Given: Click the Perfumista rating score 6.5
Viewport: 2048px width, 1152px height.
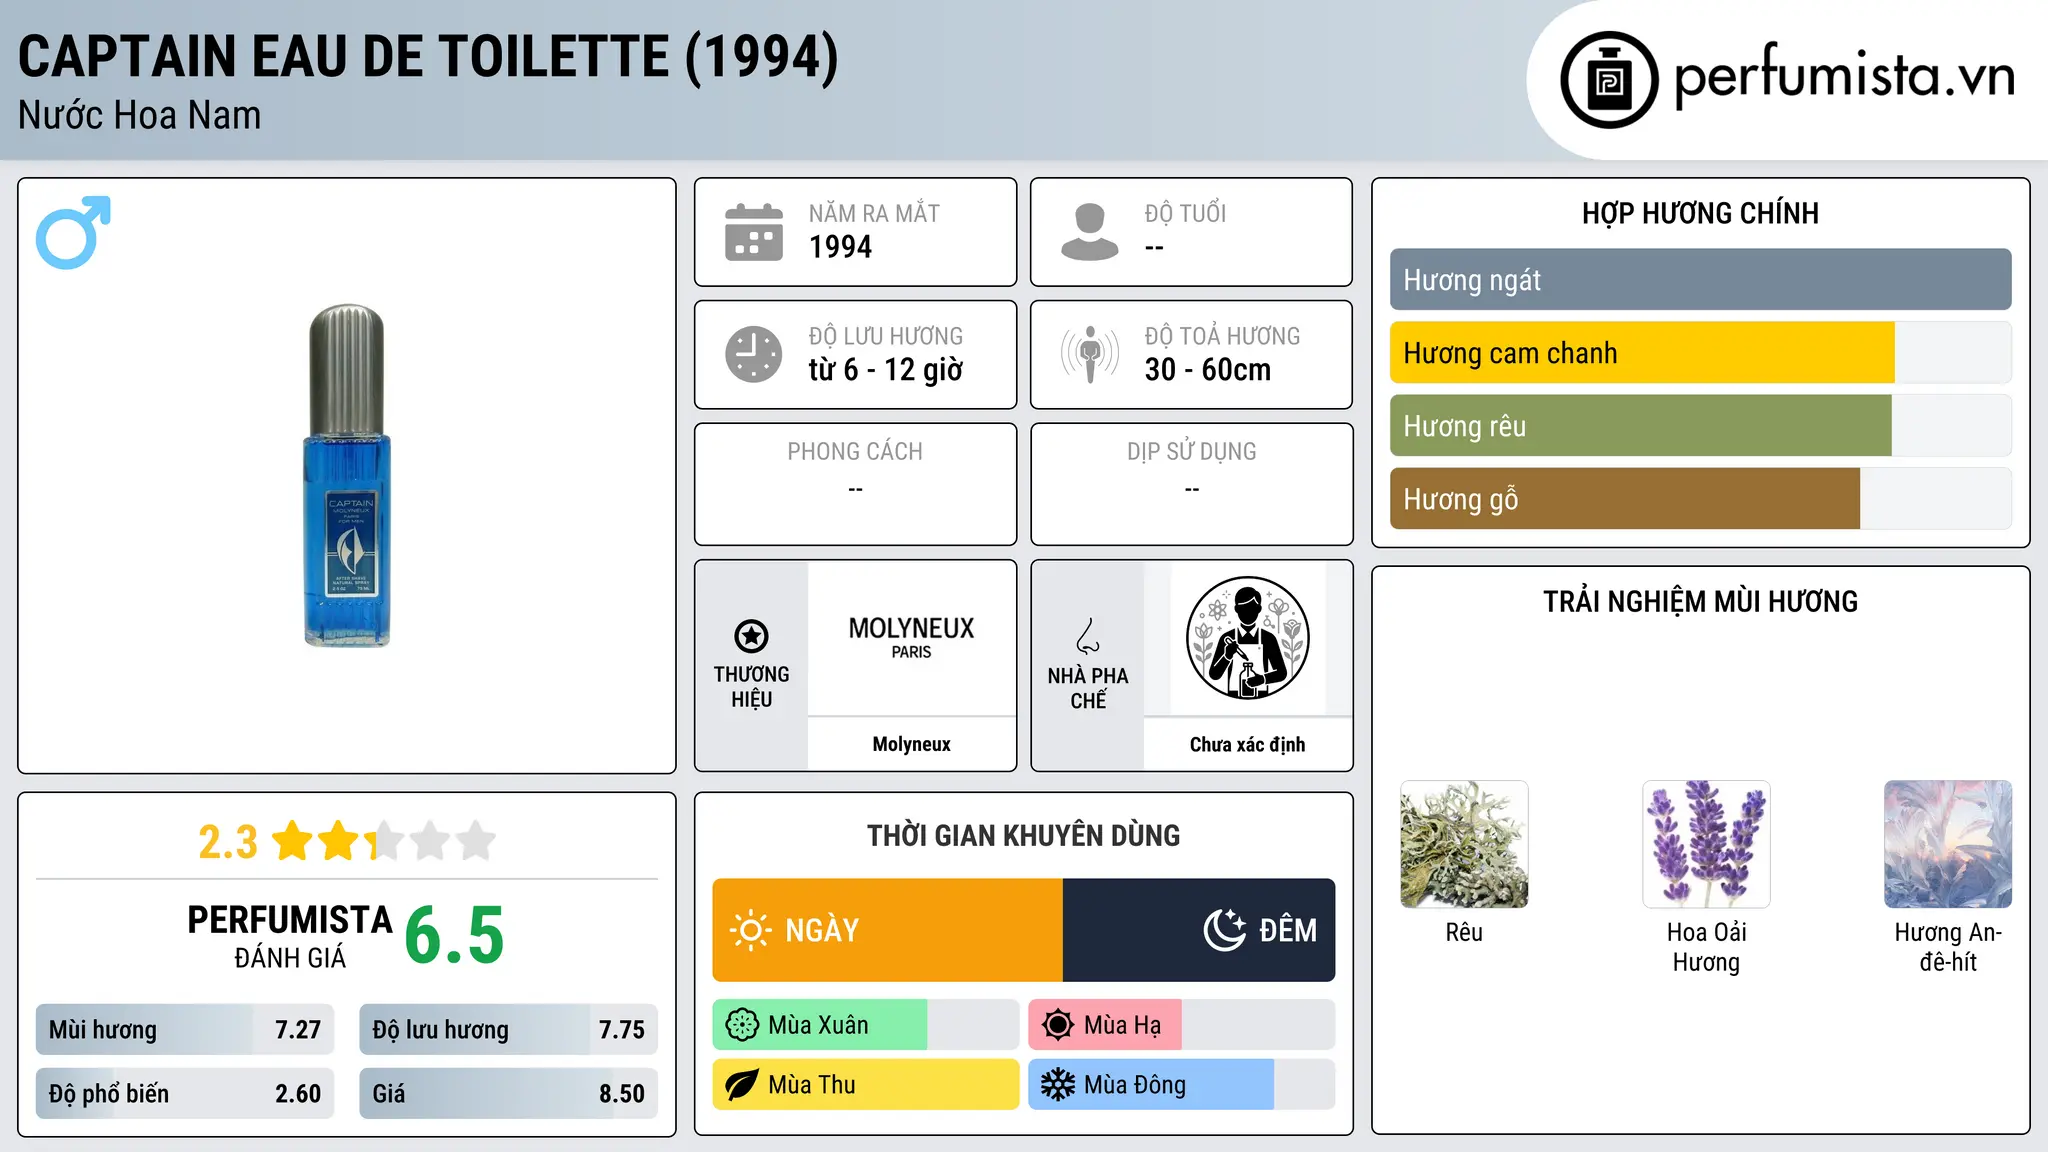Looking at the screenshot, I should coord(454,937).
